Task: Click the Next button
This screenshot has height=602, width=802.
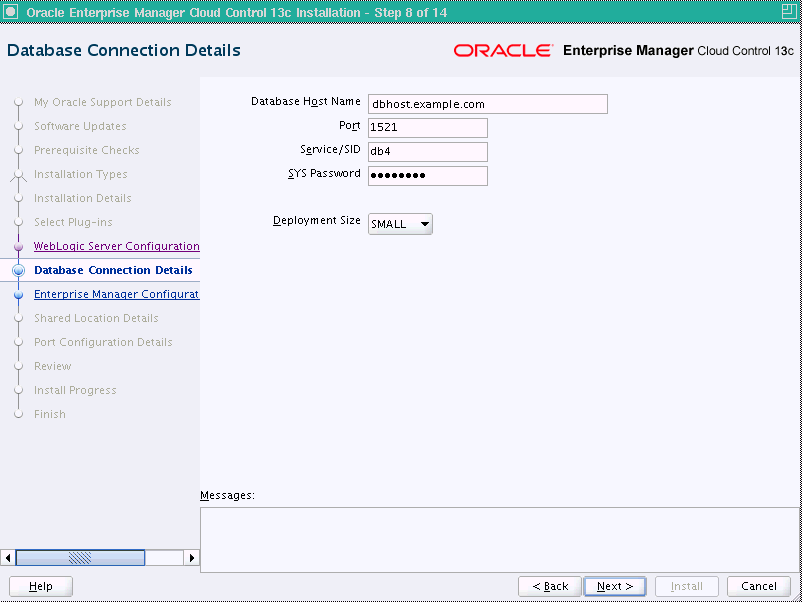Action: [x=615, y=586]
